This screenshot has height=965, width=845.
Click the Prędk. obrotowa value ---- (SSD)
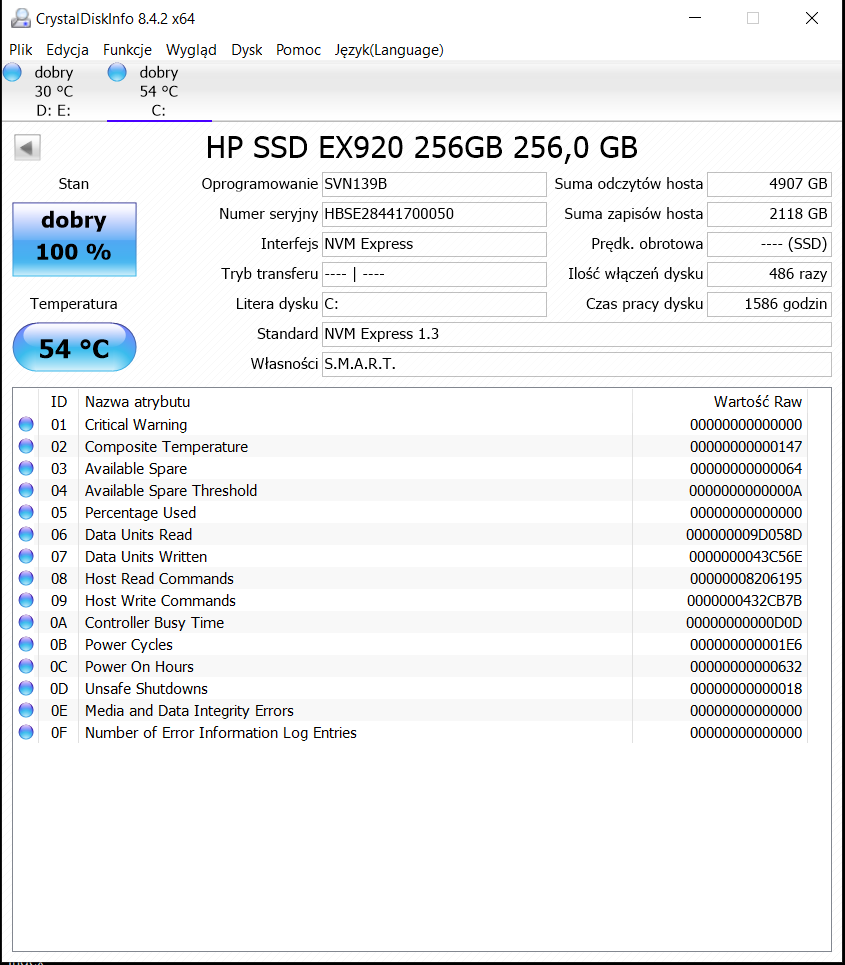(769, 244)
